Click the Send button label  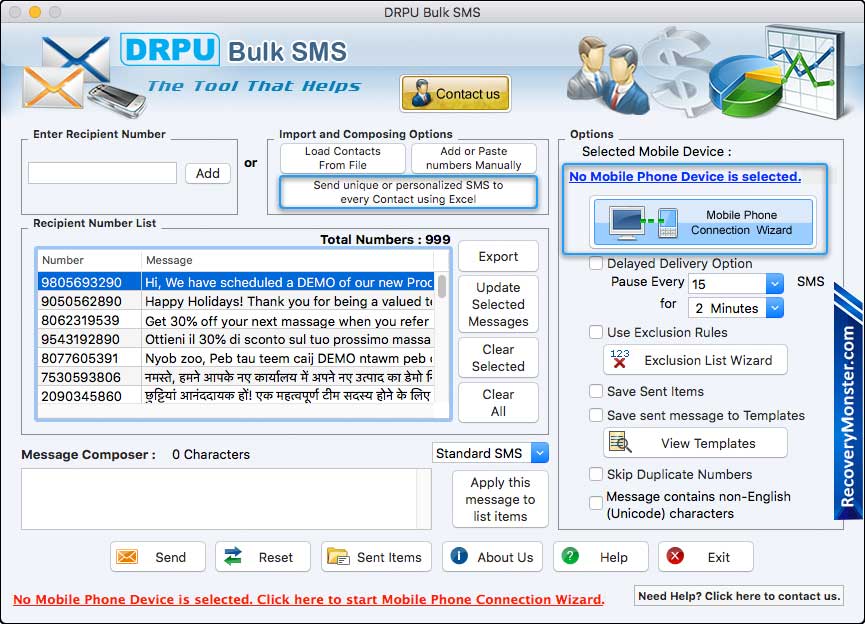tap(170, 557)
